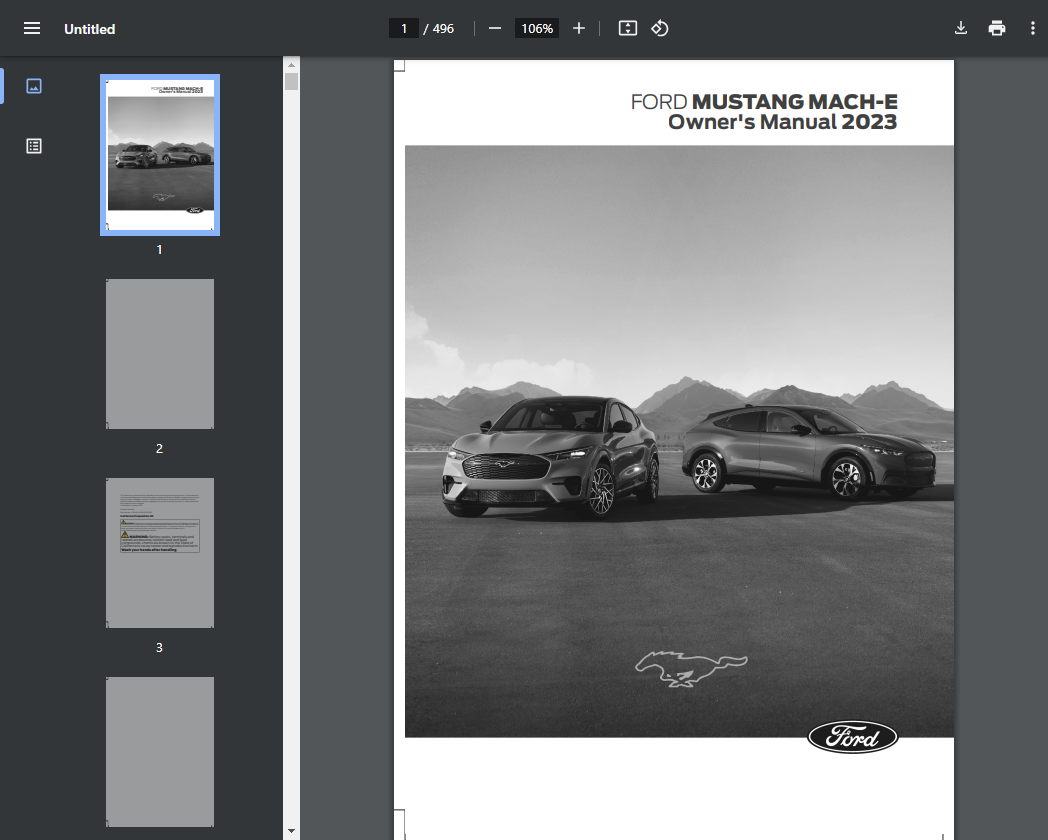Print the document

(997, 29)
